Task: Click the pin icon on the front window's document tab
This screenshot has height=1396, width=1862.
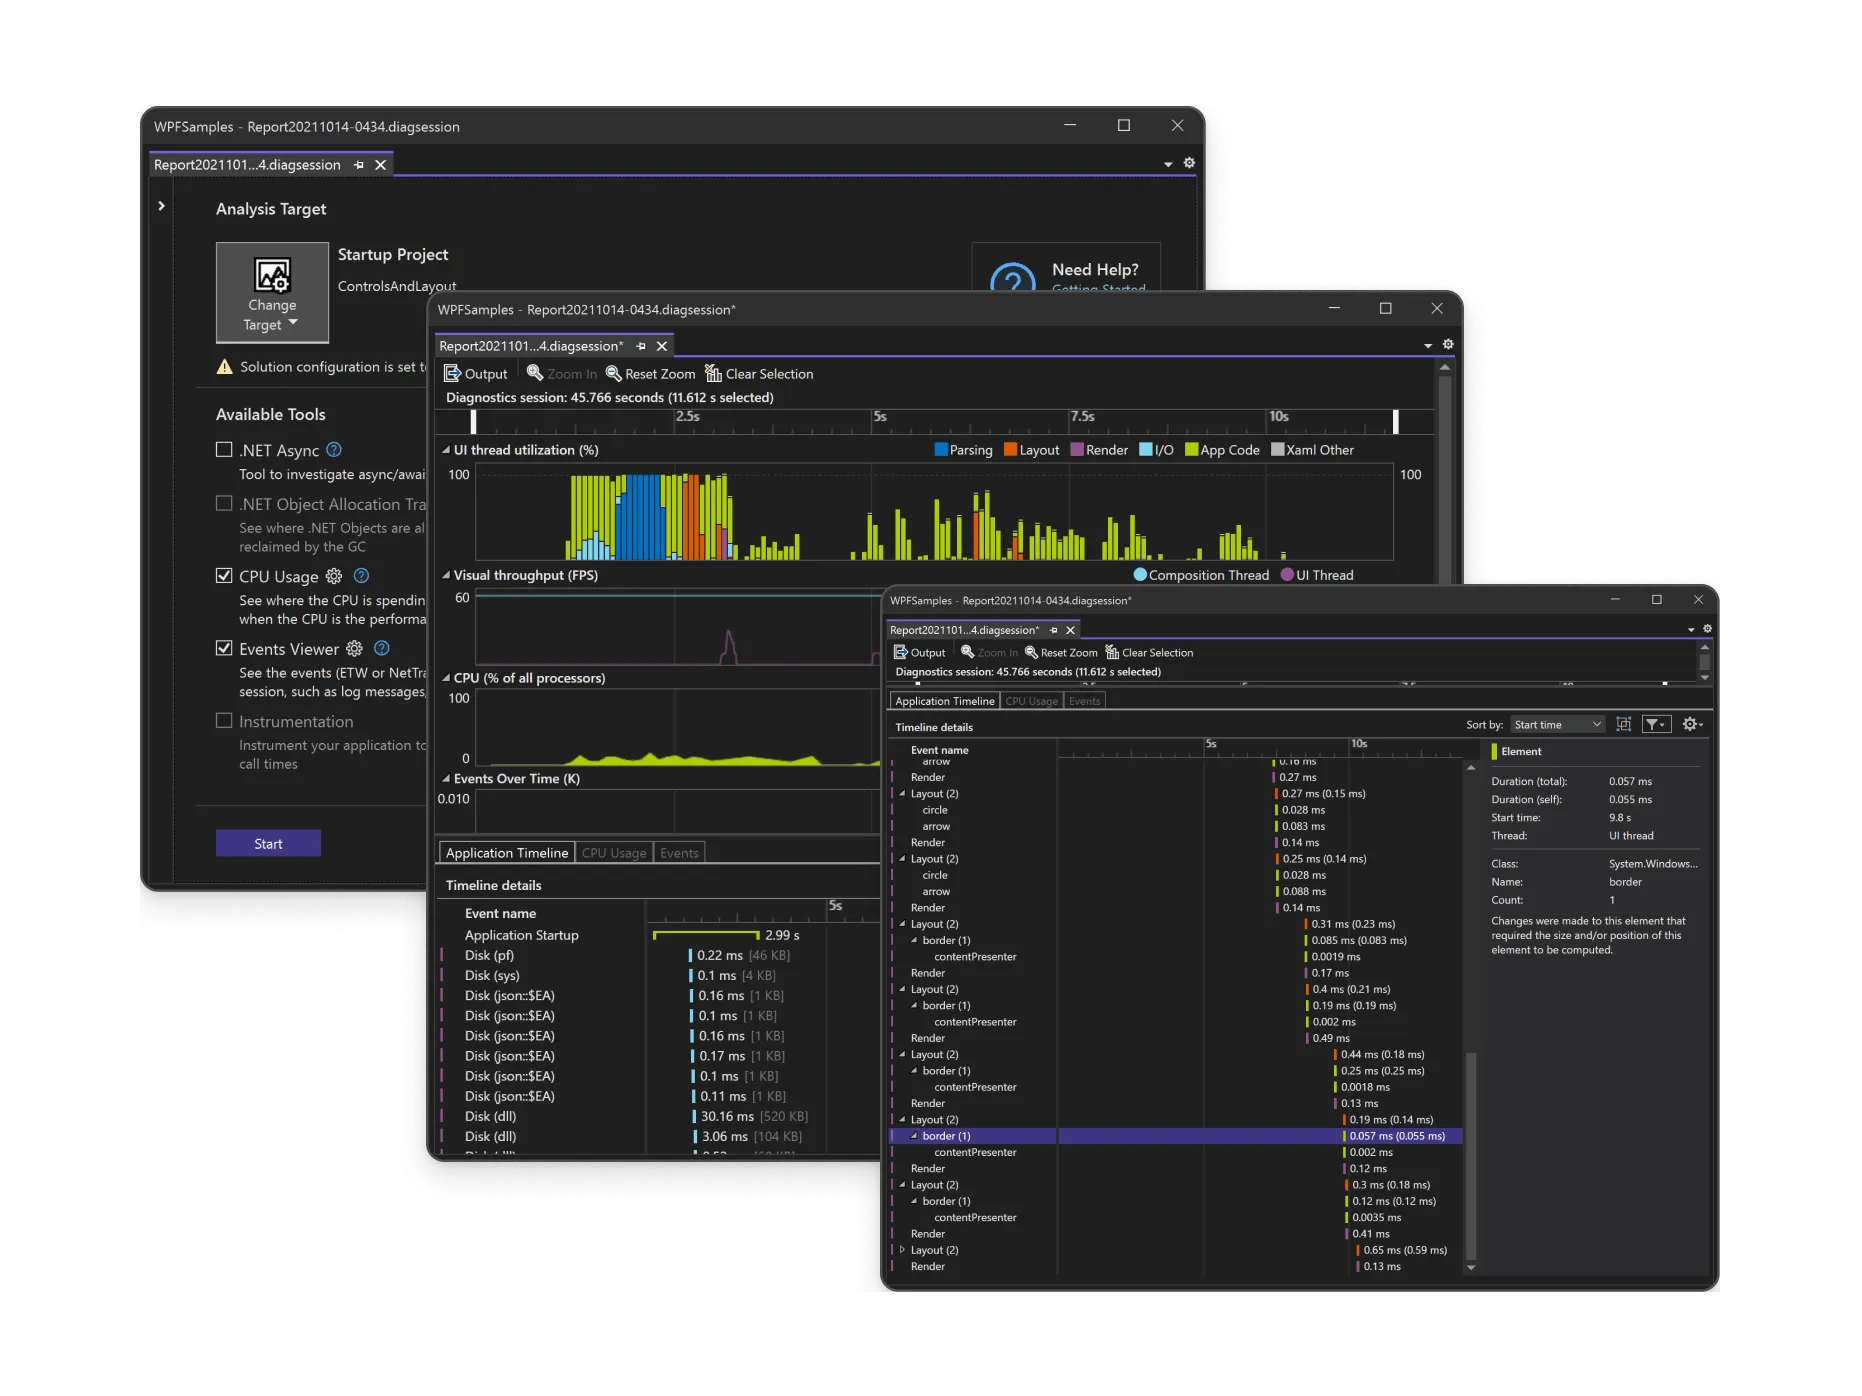Action: click(x=1053, y=630)
